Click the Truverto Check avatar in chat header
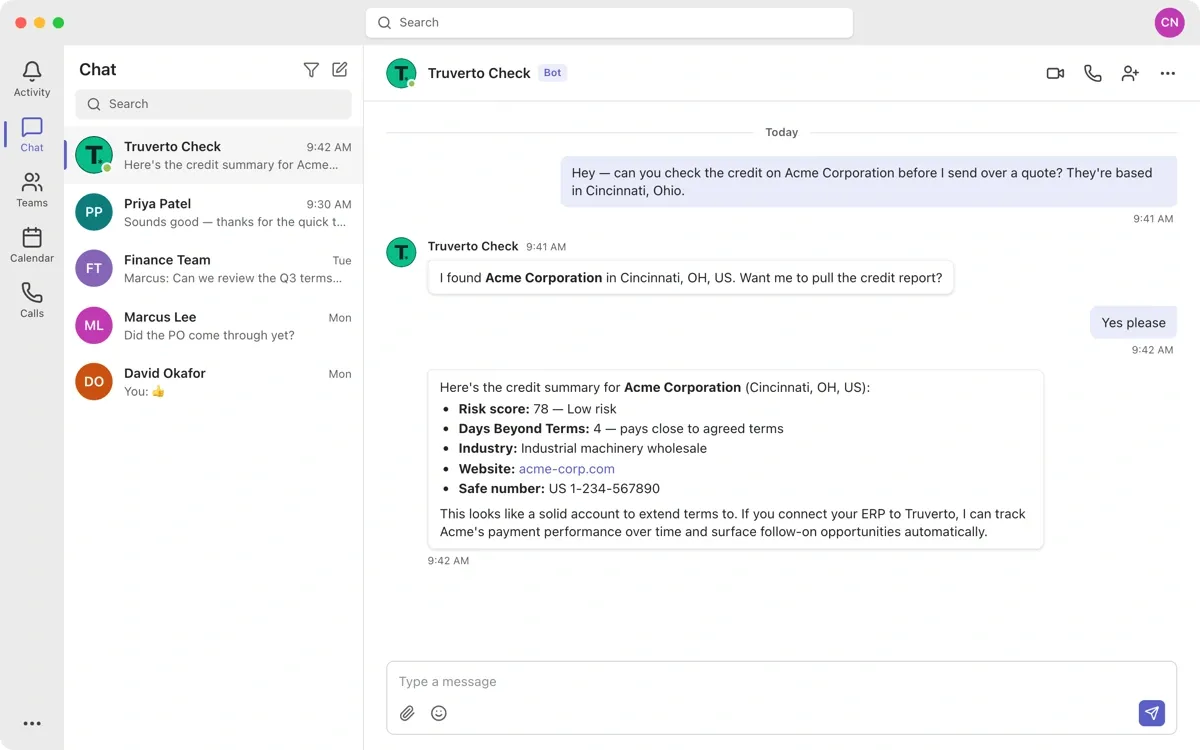The image size is (1200, 750). [401, 73]
